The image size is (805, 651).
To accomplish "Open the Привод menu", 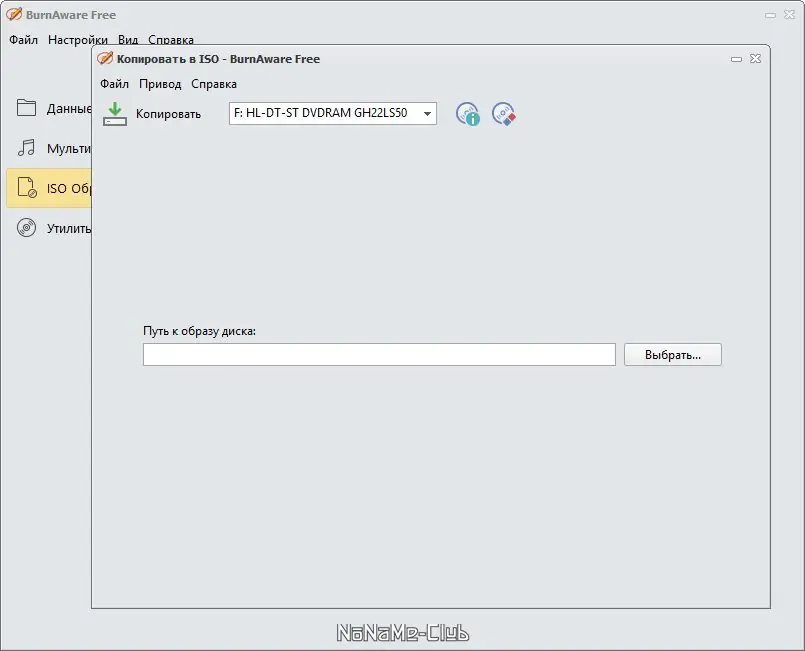I will [160, 84].
